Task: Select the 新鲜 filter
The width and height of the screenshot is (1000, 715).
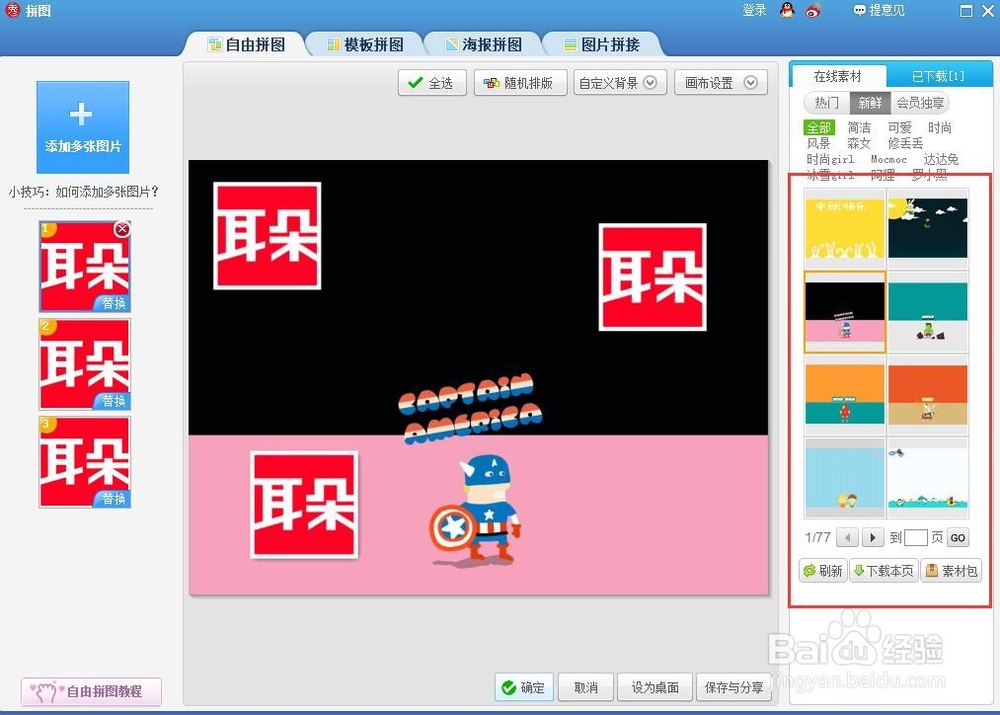Action: (870, 103)
